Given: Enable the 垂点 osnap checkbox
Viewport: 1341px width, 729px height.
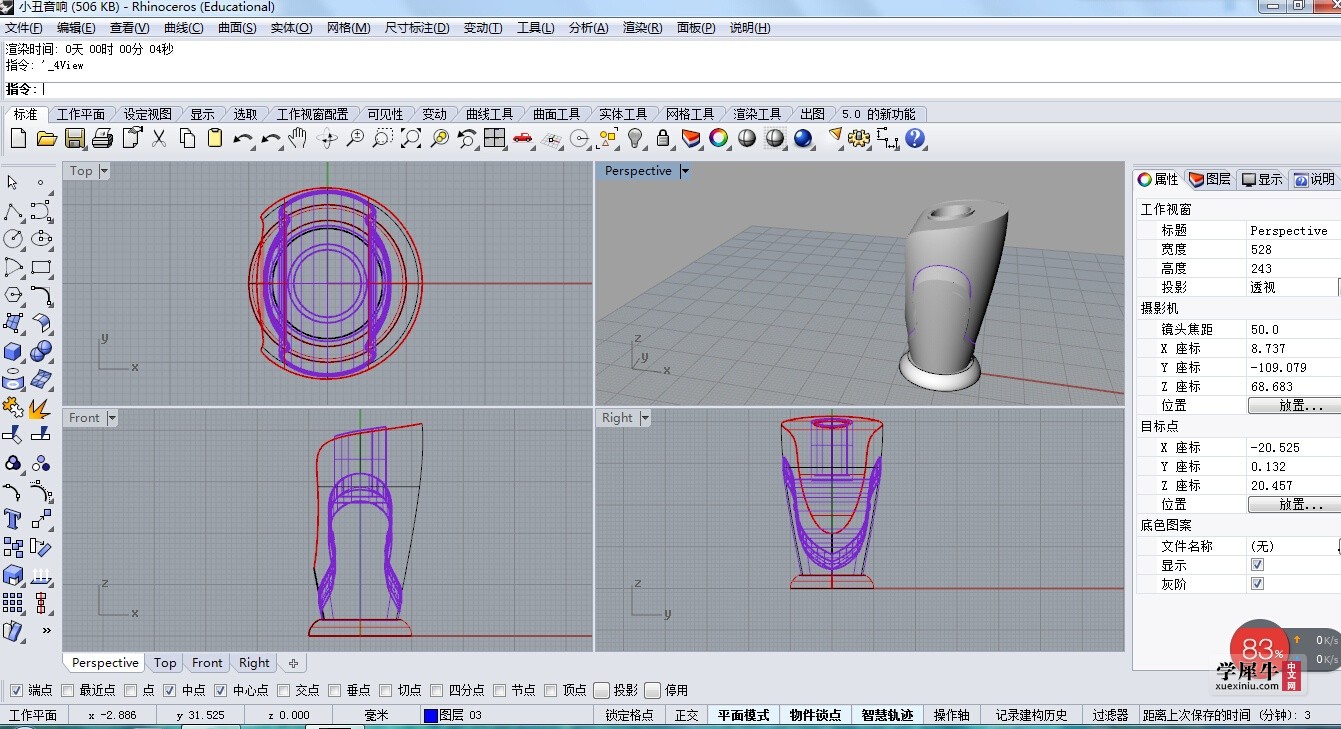Looking at the screenshot, I should click(x=334, y=690).
